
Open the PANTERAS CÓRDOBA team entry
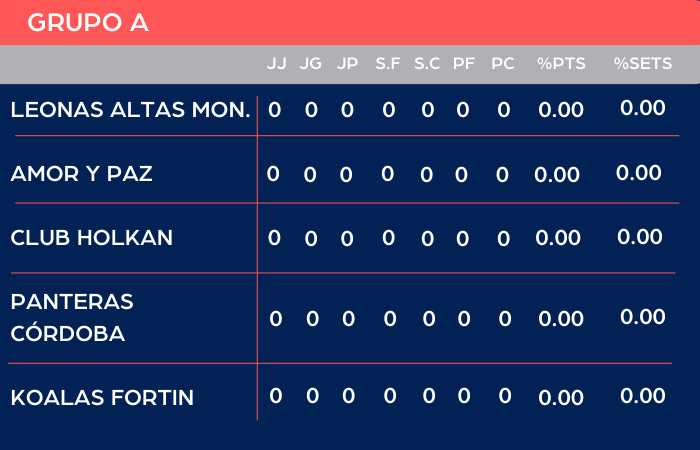72,317
